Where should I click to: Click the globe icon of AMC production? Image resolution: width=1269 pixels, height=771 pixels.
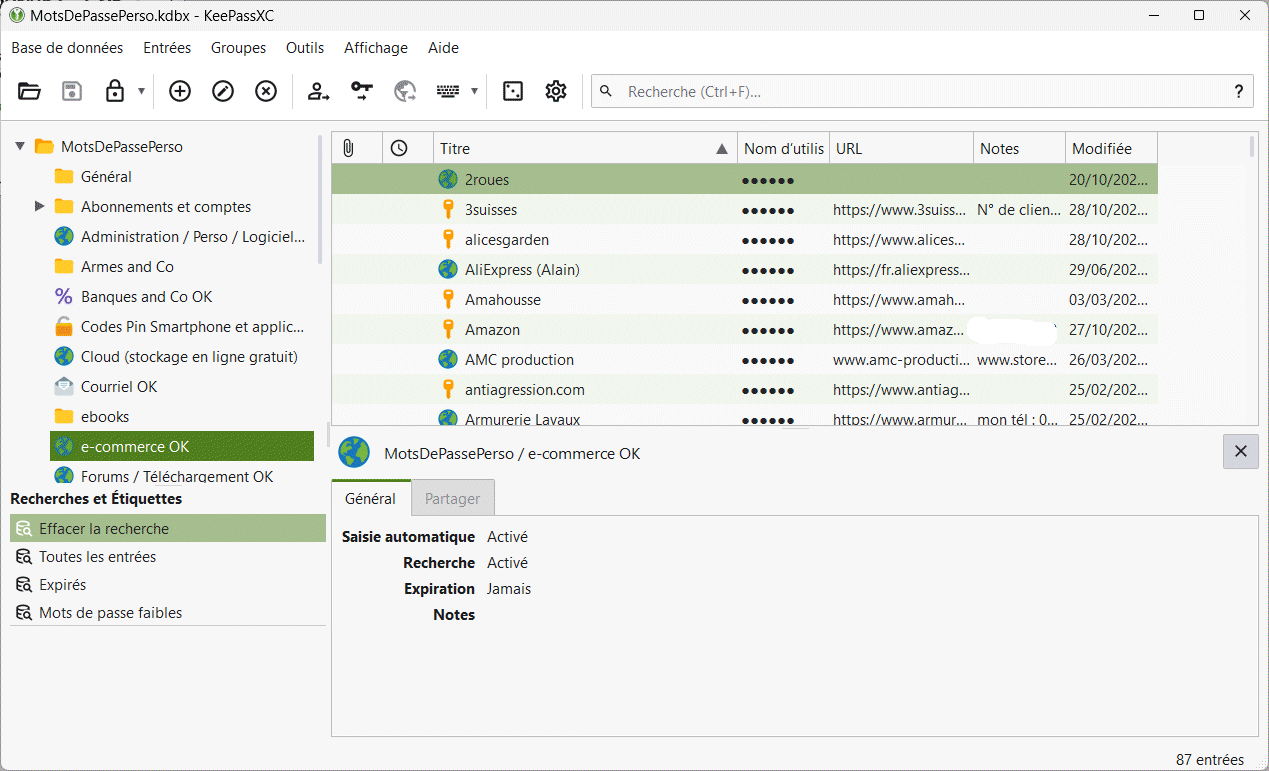pos(448,359)
